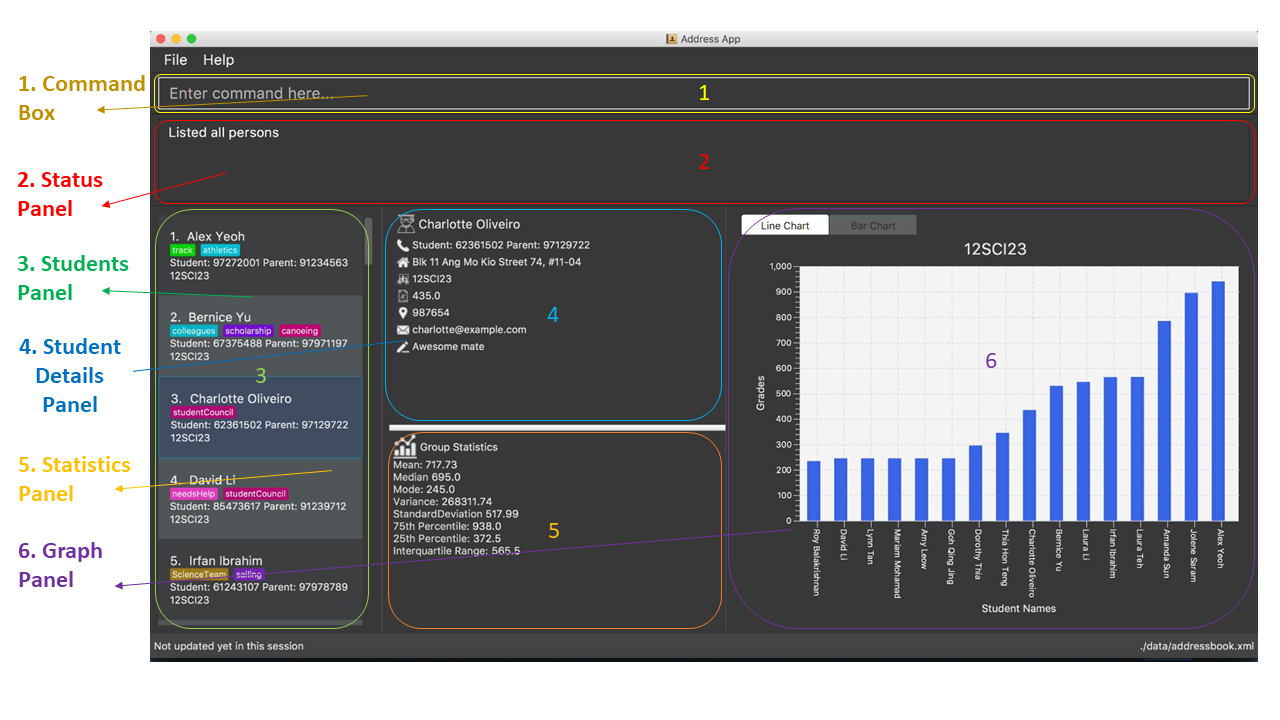Click the needsHelp tag on David Li

(x=193, y=493)
